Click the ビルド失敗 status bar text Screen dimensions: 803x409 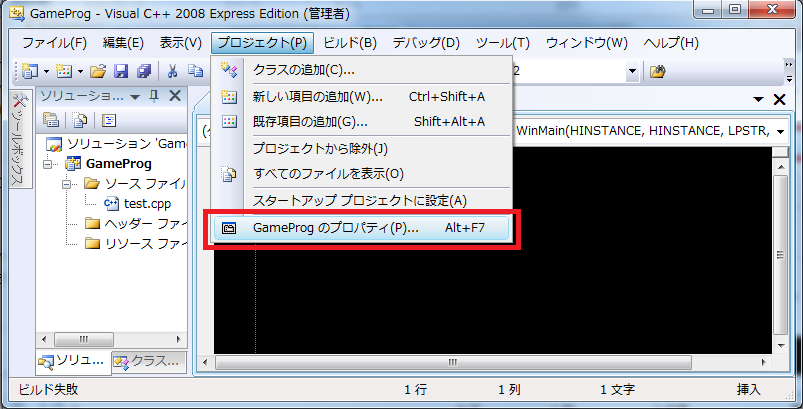coord(48,390)
